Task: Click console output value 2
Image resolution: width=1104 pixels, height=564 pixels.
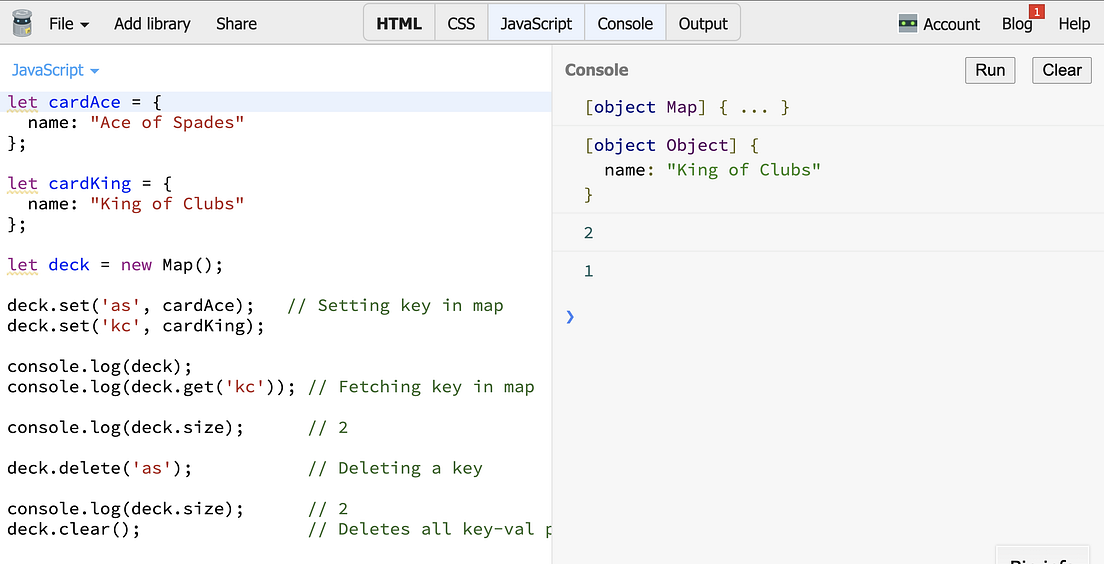Action: [x=589, y=233]
